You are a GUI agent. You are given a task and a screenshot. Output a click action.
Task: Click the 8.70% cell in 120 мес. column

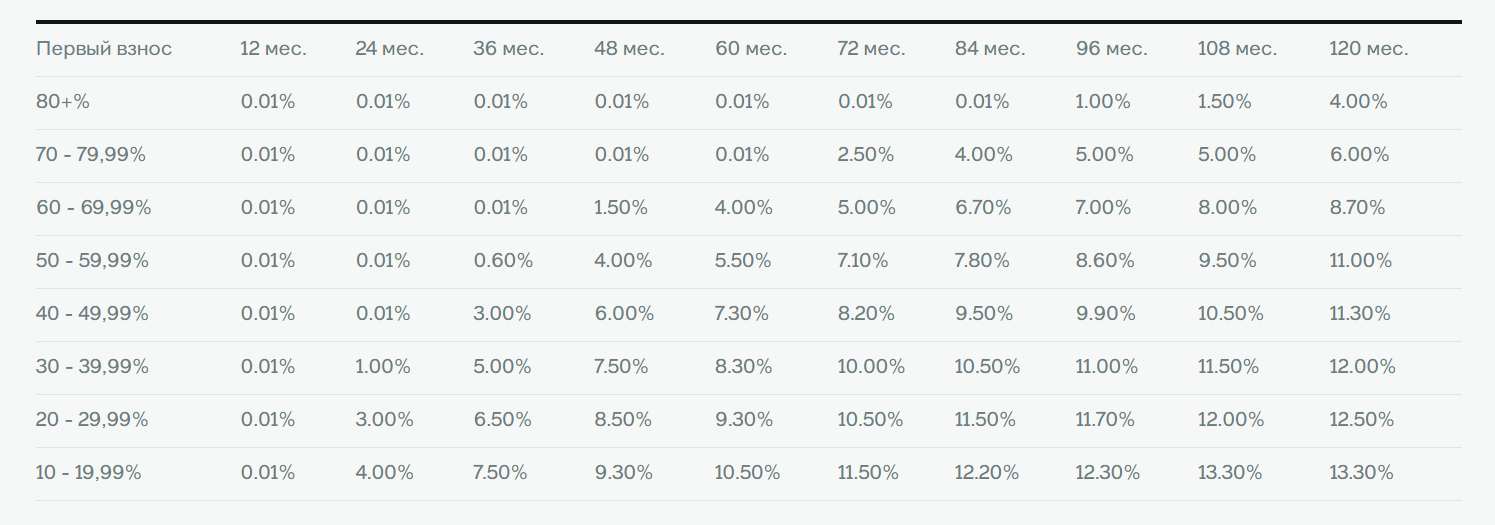click(1358, 208)
